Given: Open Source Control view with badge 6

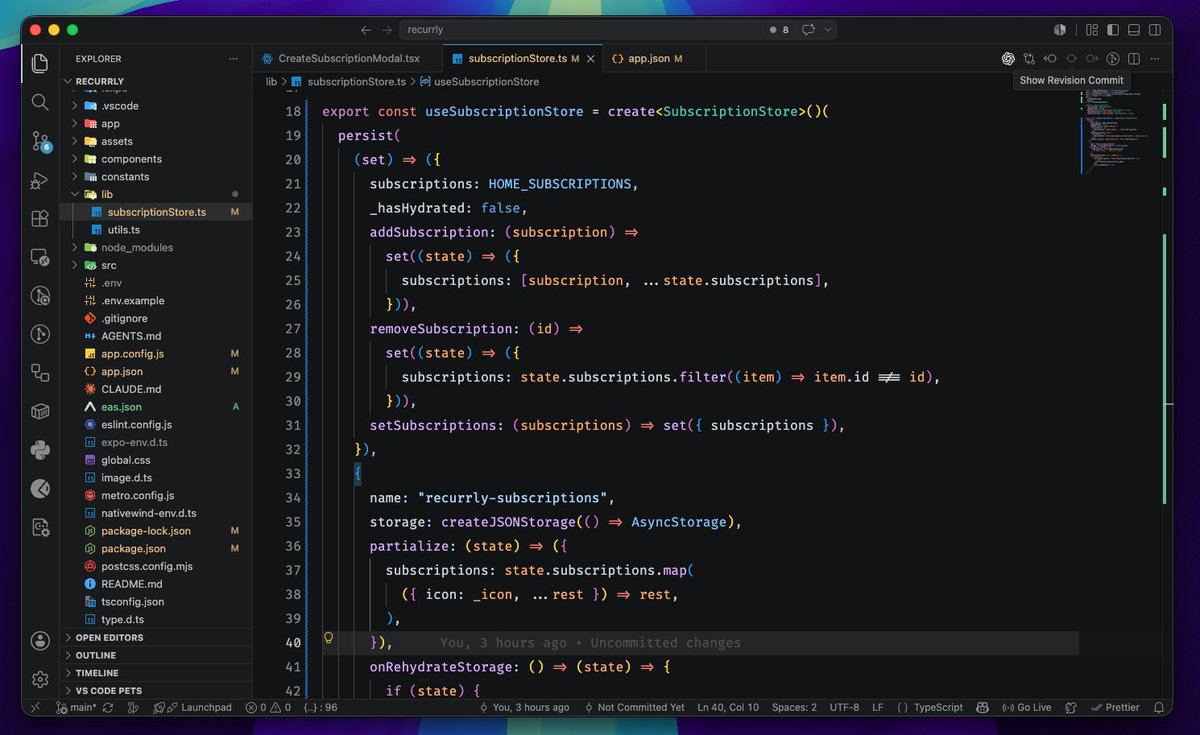Looking at the screenshot, I should pos(40,141).
